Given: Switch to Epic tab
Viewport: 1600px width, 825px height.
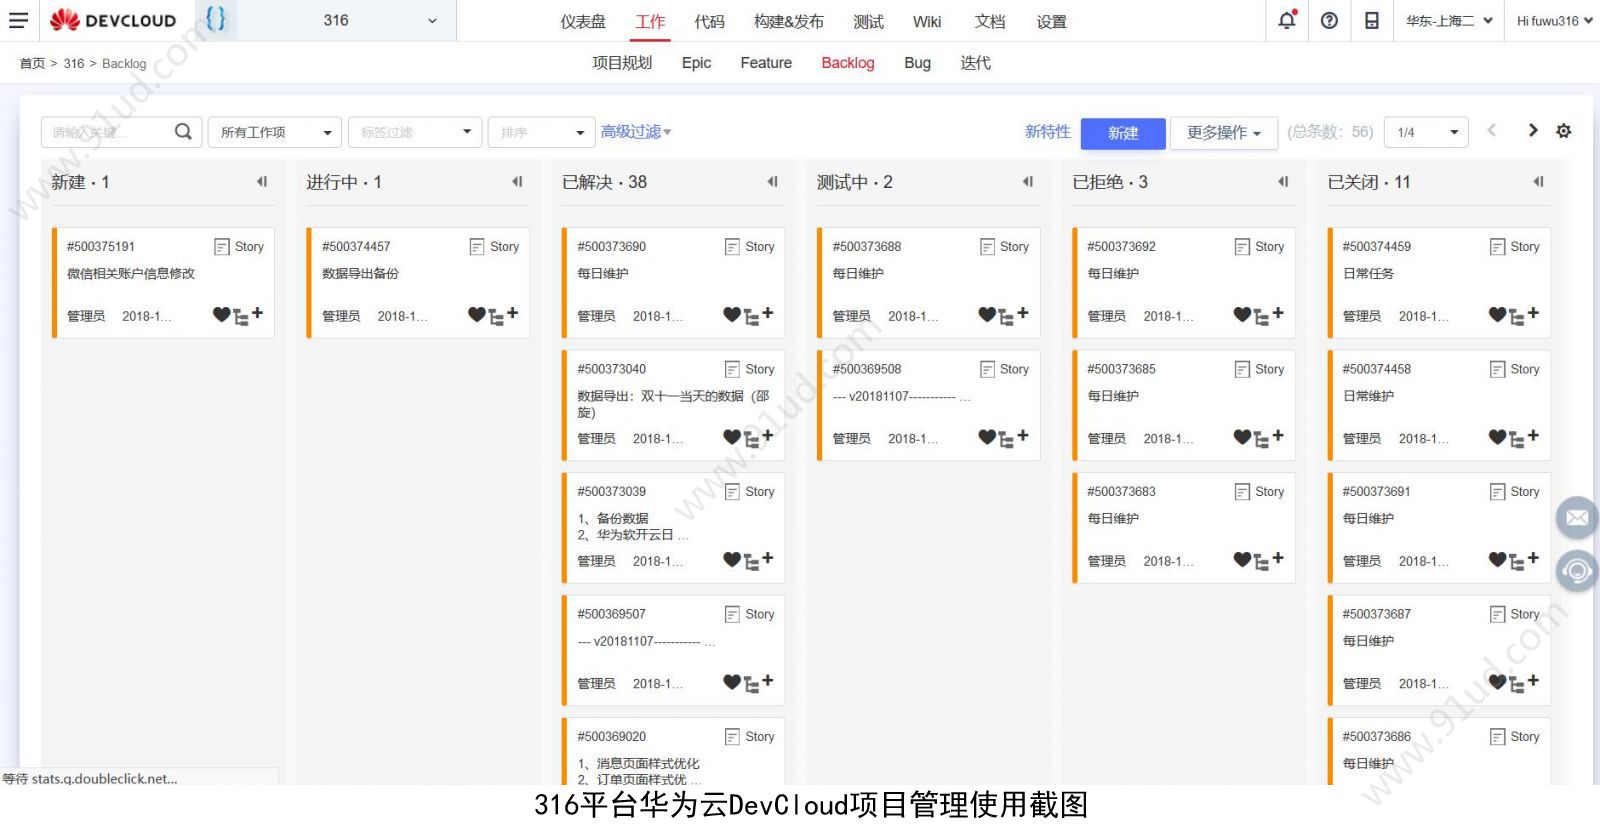Looking at the screenshot, I should 696,63.
